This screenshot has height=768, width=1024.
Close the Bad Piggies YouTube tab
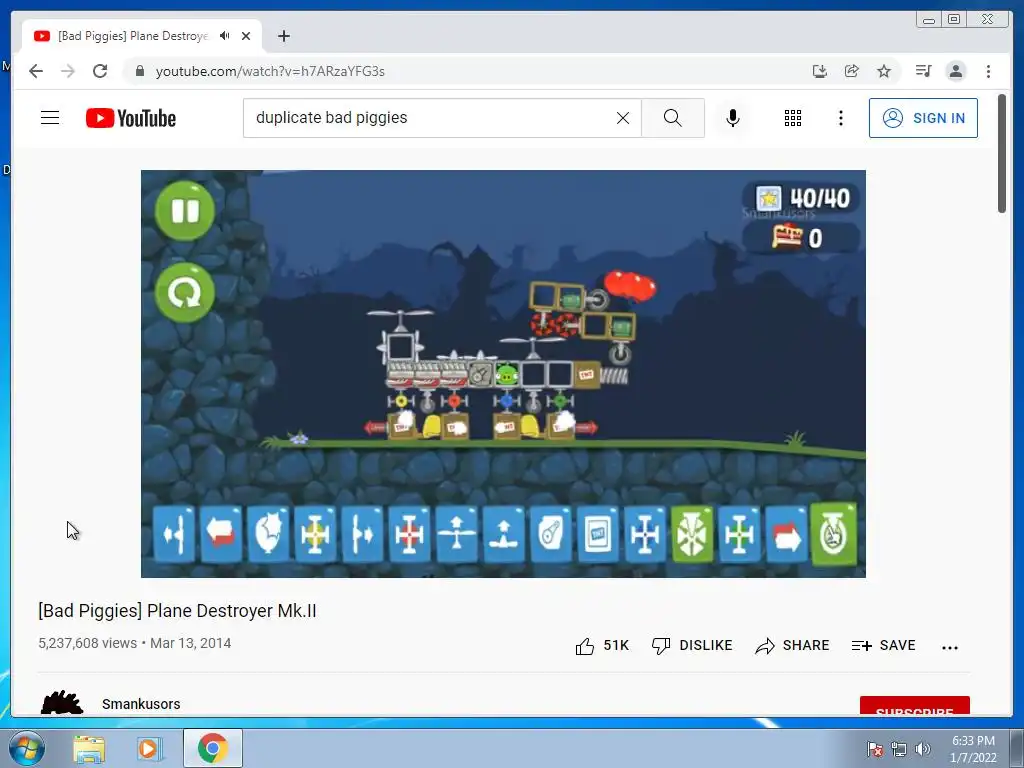(246, 36)
